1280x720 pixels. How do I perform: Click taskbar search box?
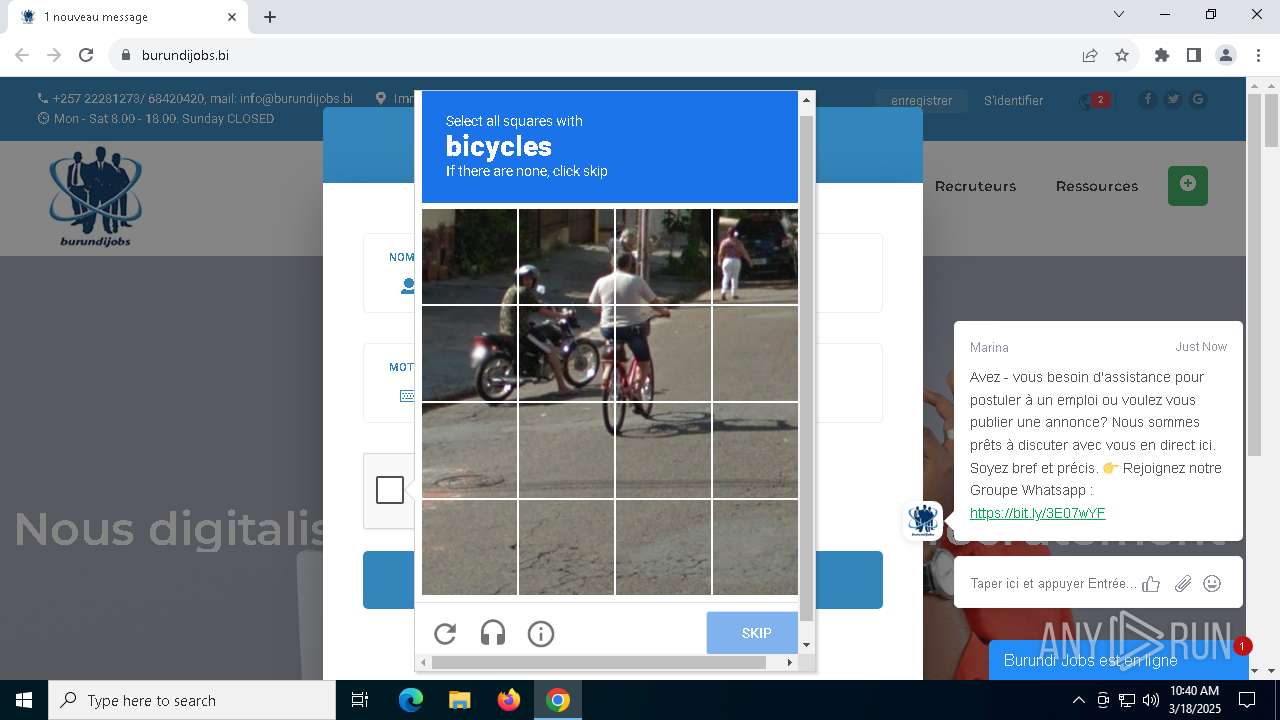coord(192,700)
